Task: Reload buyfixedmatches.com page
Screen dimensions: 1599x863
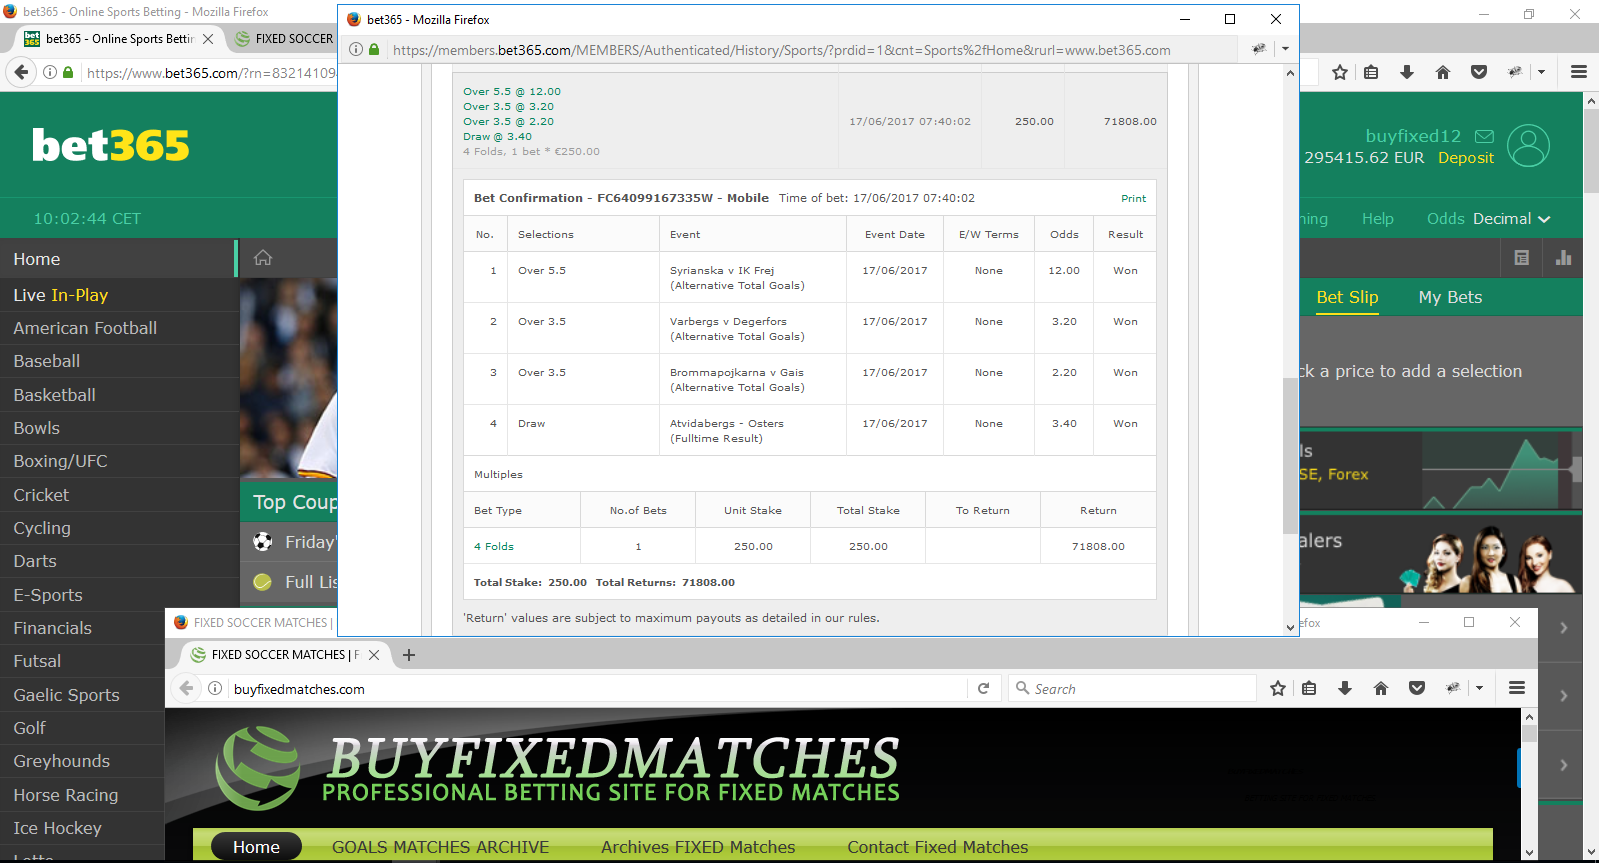Action: click(x=983, y=688)
